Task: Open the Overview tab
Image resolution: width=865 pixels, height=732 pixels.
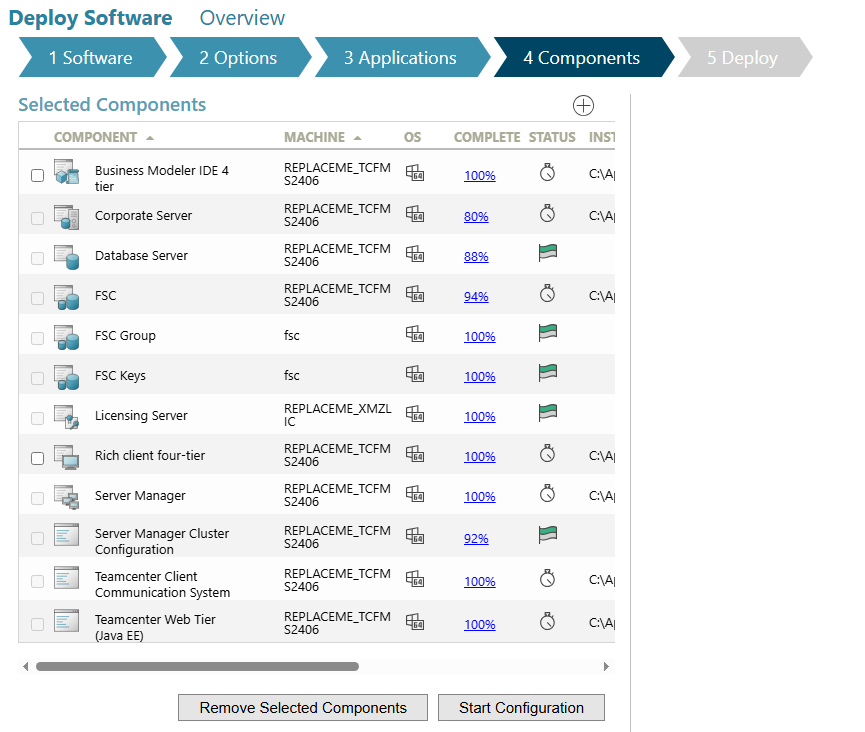Action: pos(242,18)
